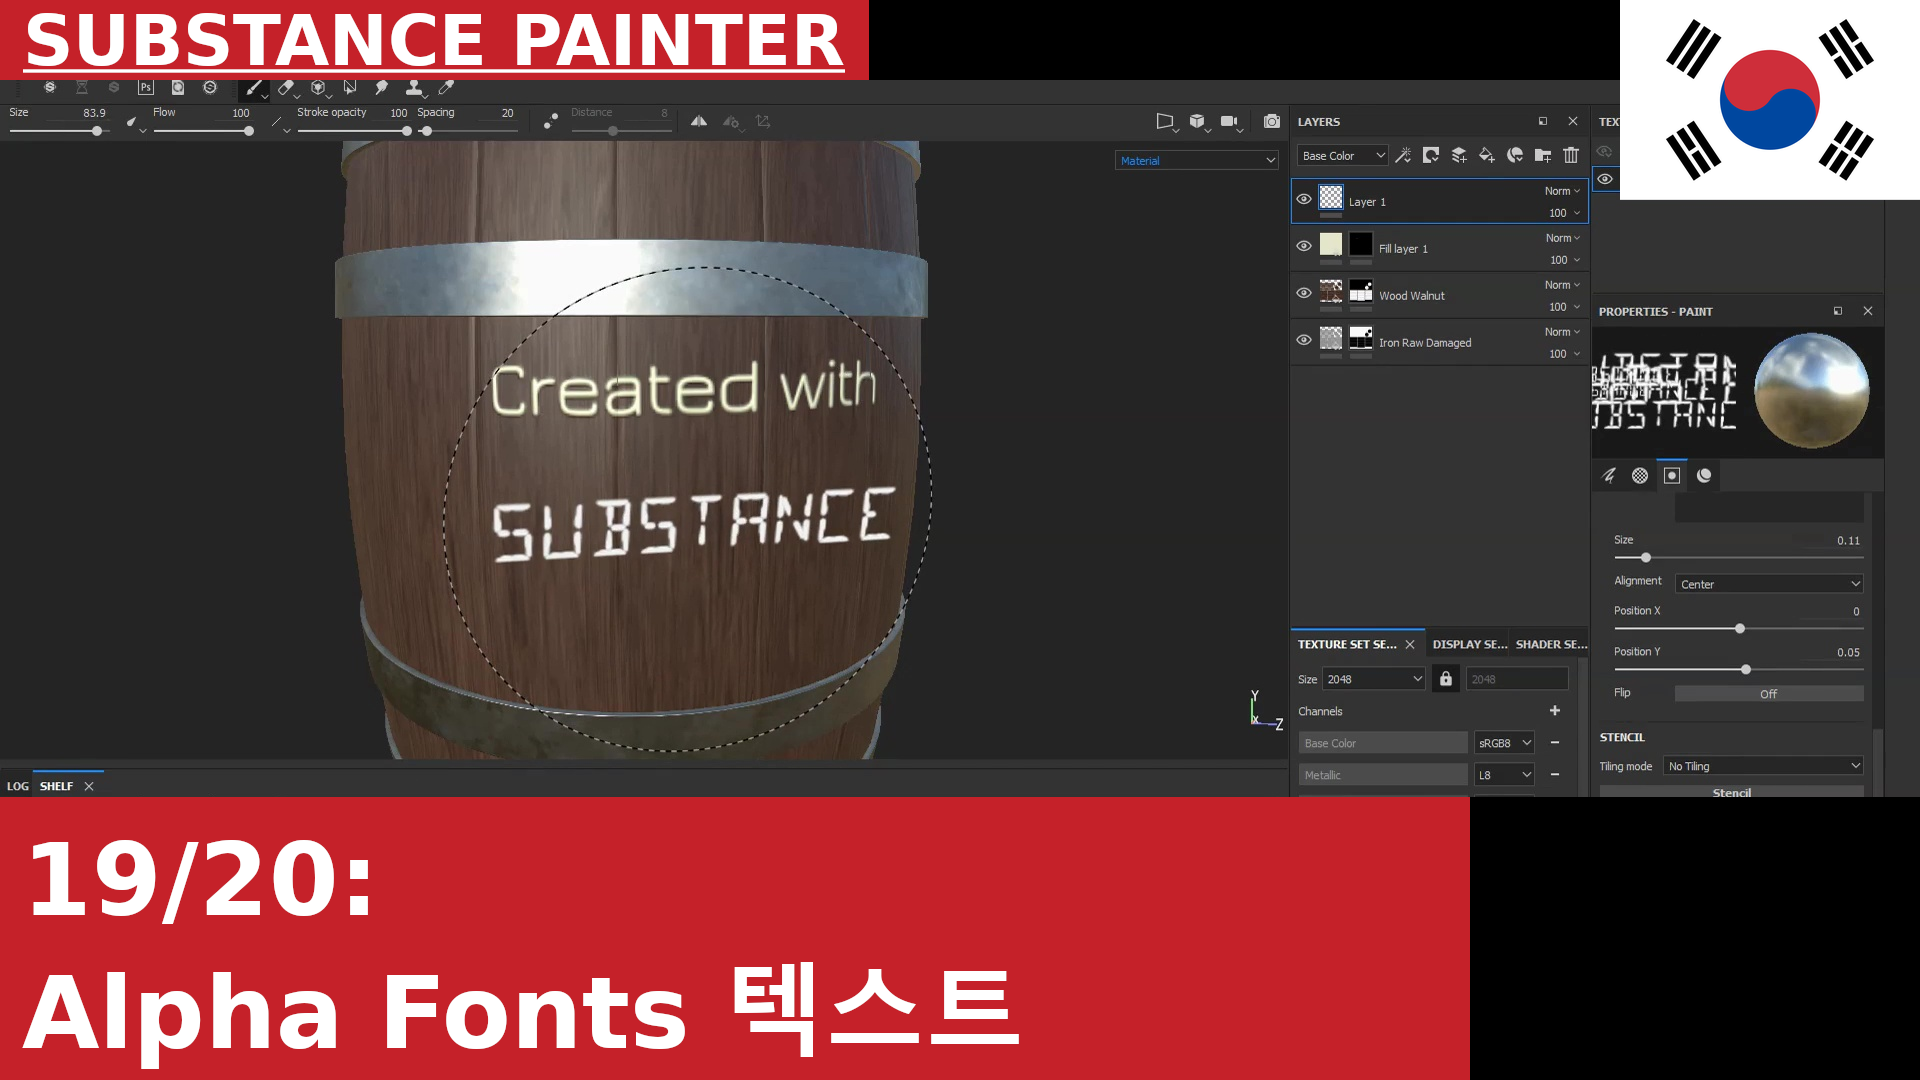Open the Alignment Center dropdown

1769,584
